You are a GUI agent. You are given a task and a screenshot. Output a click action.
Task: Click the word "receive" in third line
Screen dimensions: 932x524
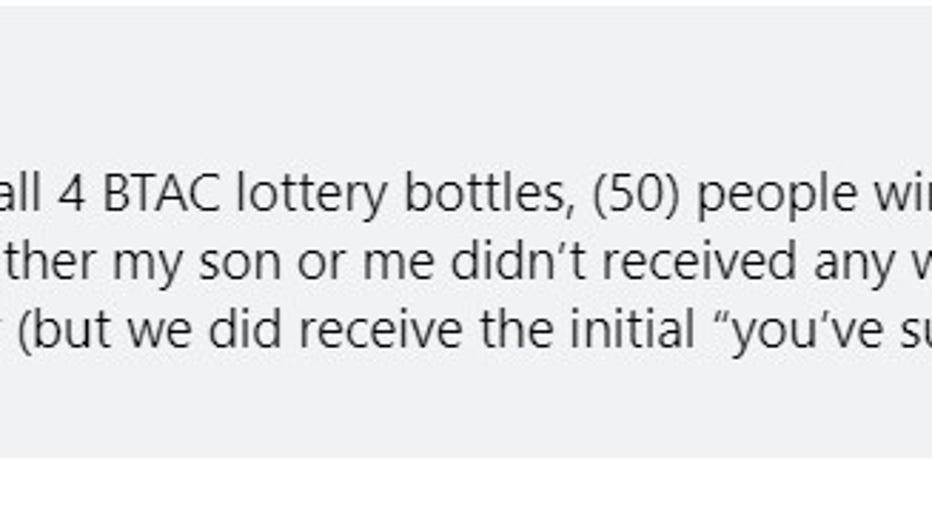pyautogui.click(x=380, y=329)
